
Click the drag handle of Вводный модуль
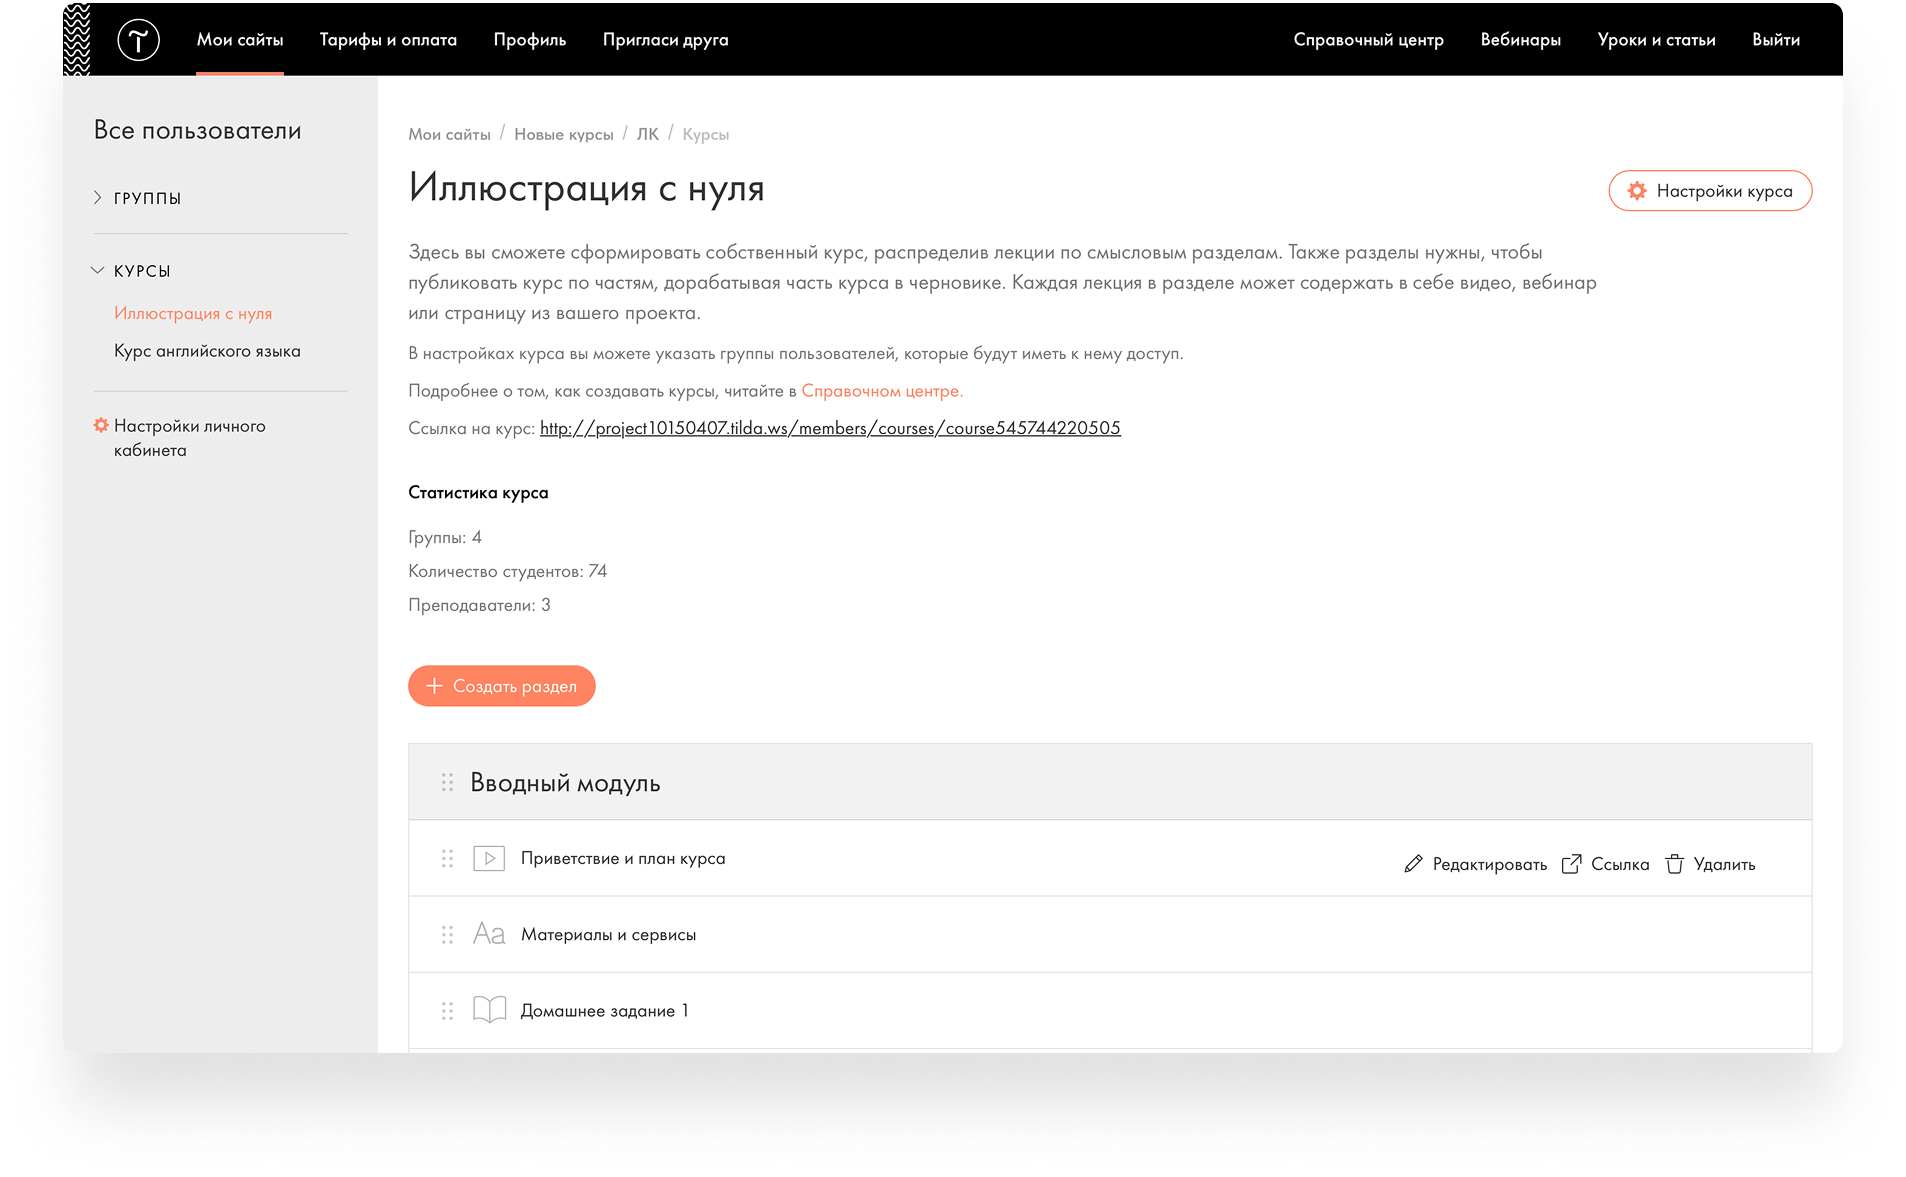click(447, 782)
